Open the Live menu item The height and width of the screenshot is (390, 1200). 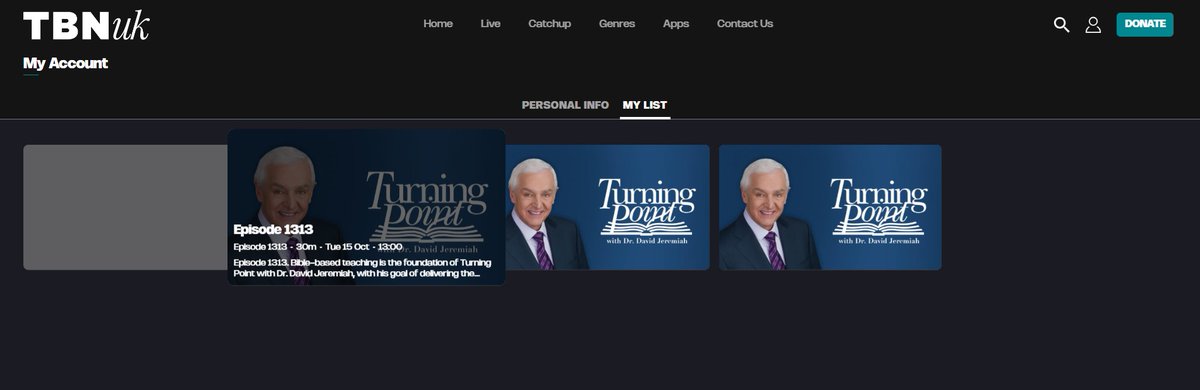pos(491,24)
